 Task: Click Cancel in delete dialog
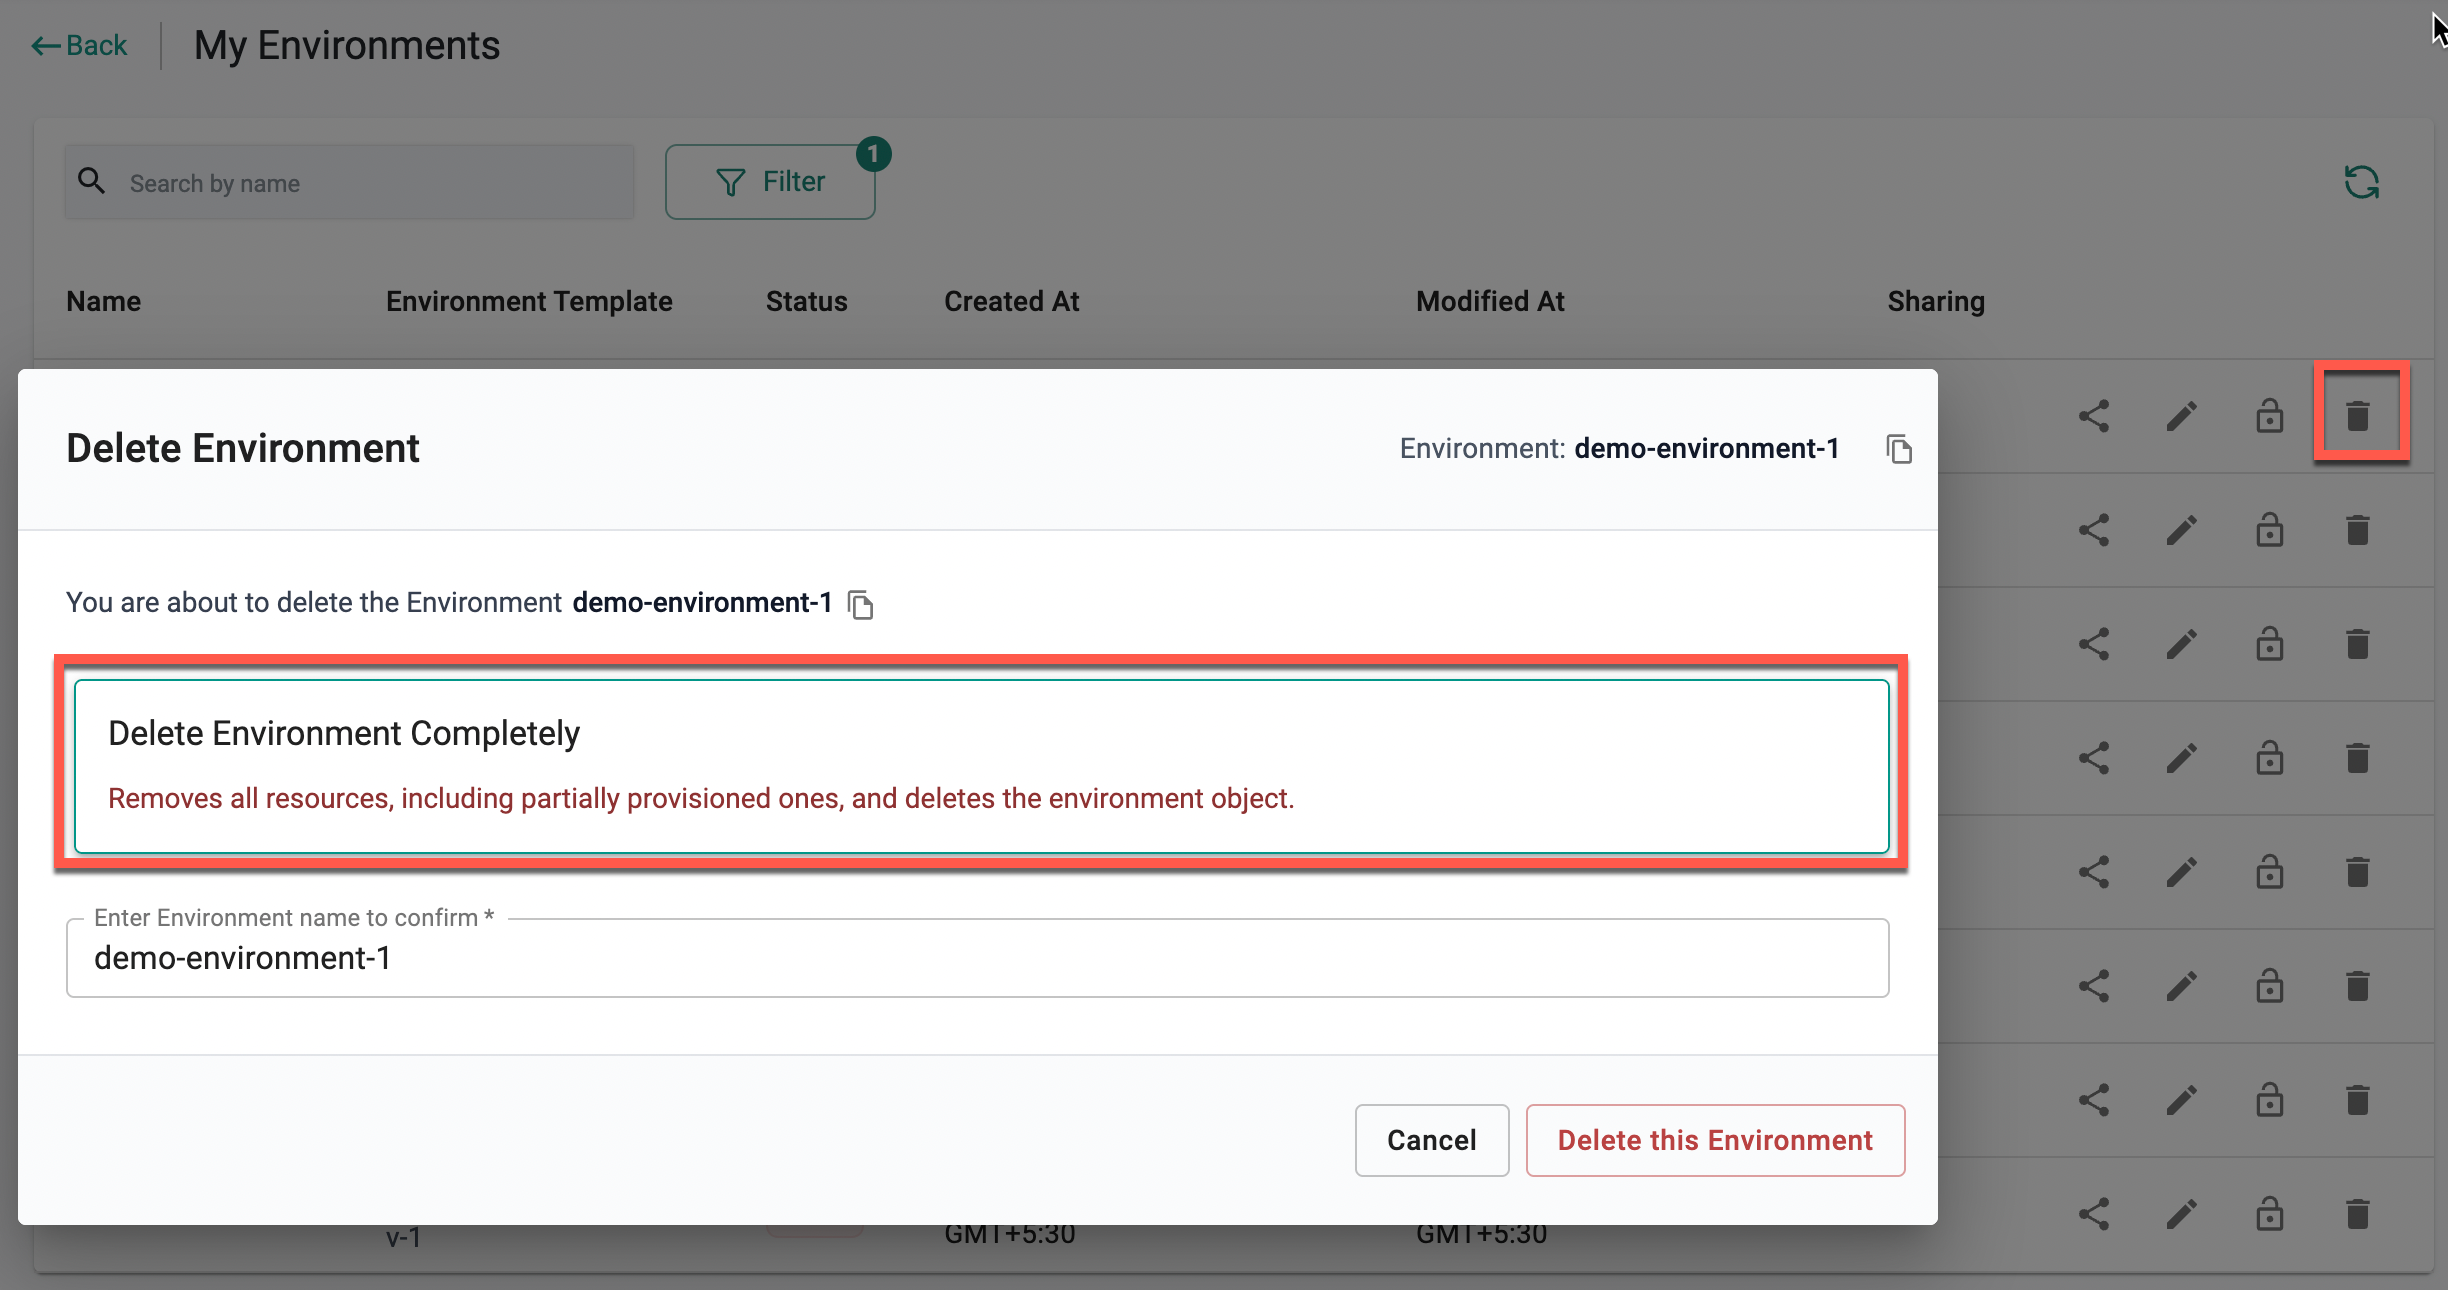pos(1431,1140)
